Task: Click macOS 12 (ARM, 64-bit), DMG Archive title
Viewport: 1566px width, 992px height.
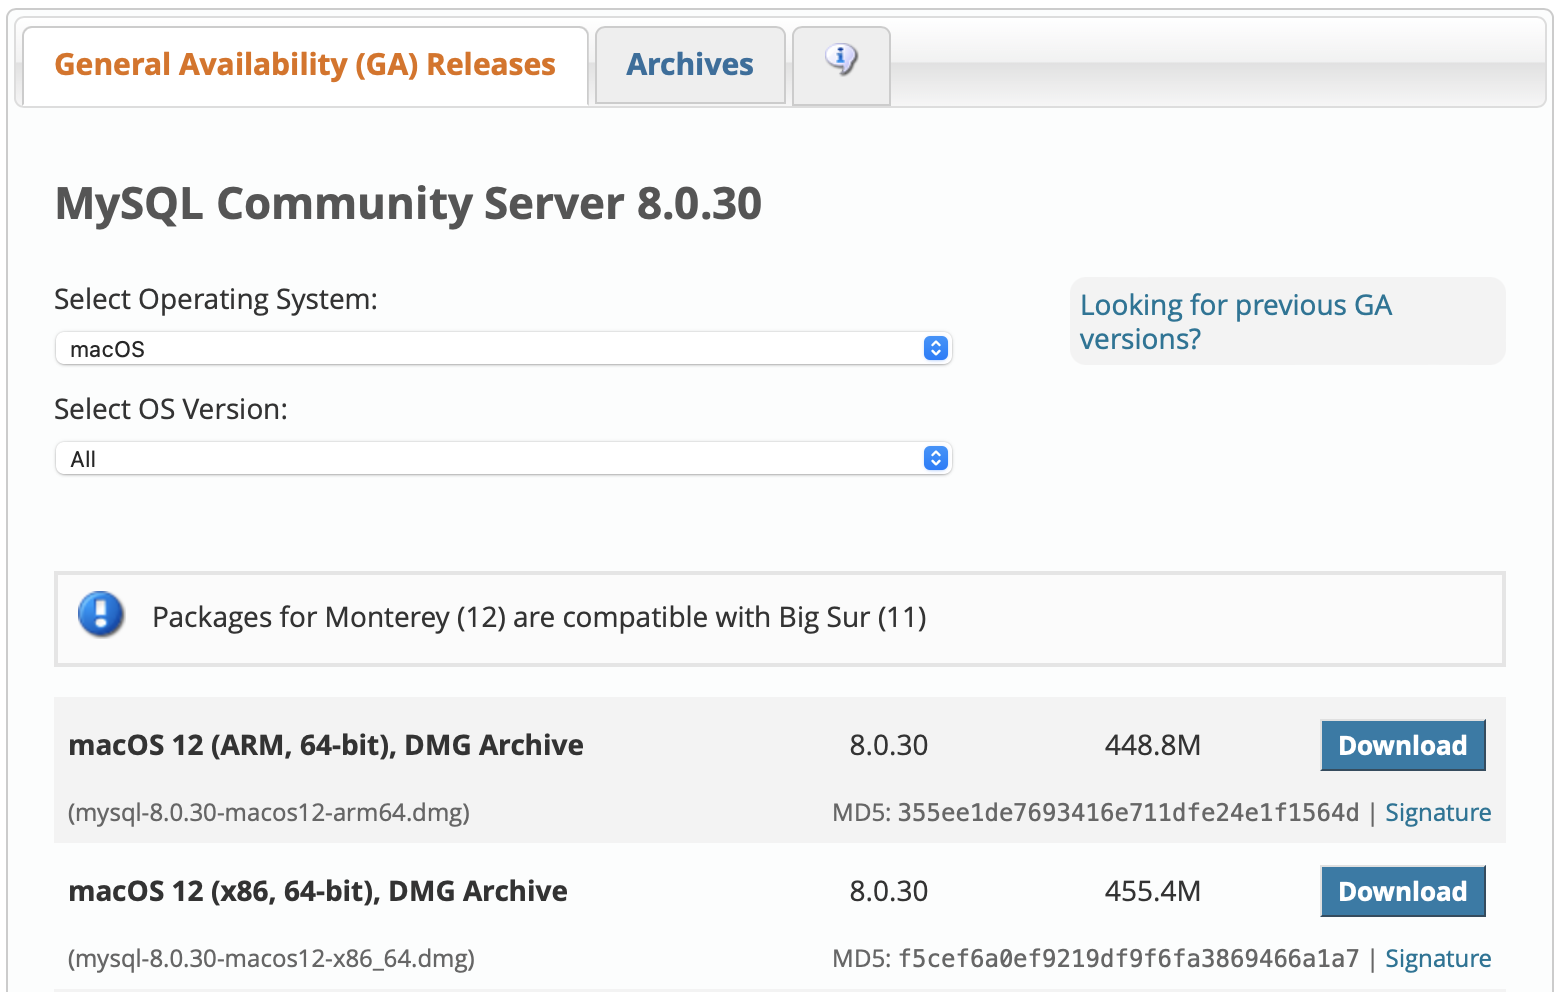Action: click(x=326, y=745)
